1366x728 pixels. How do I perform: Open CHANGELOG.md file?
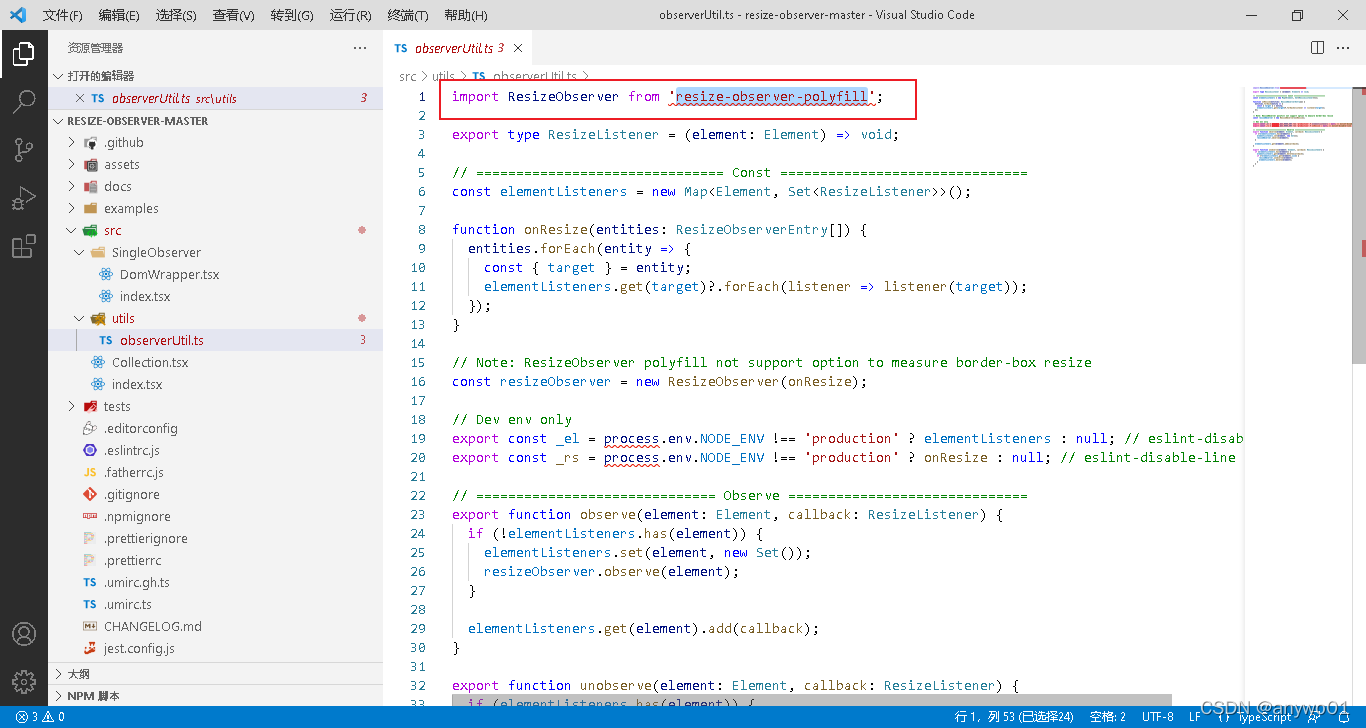[x=215, y=626]
